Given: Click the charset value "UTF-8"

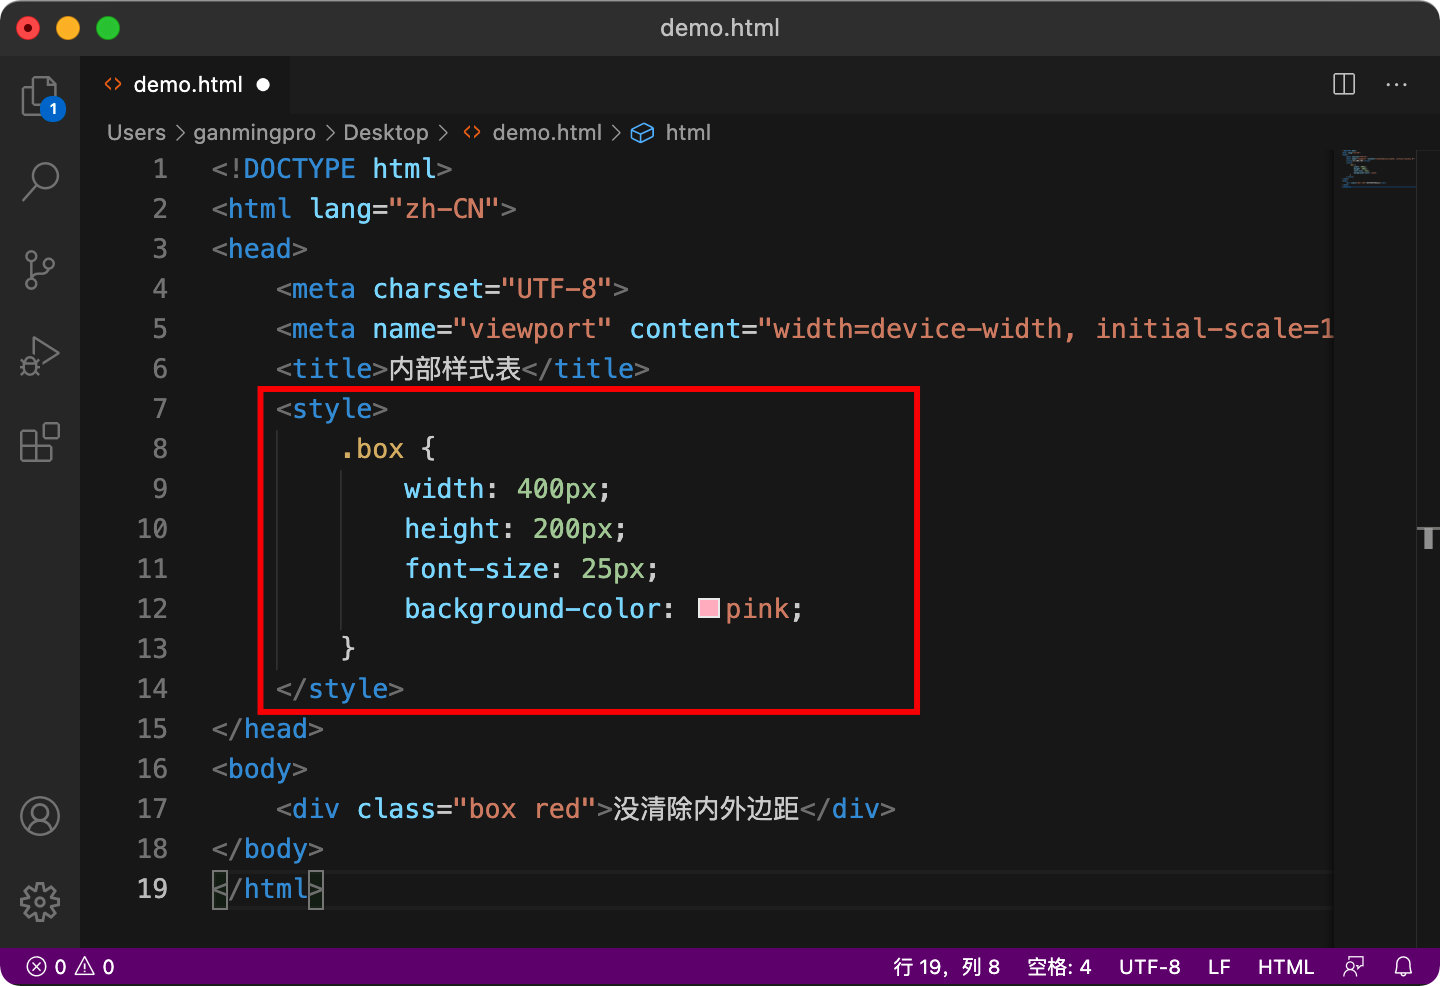Looking at the screenshot, I should pos(557,289).
